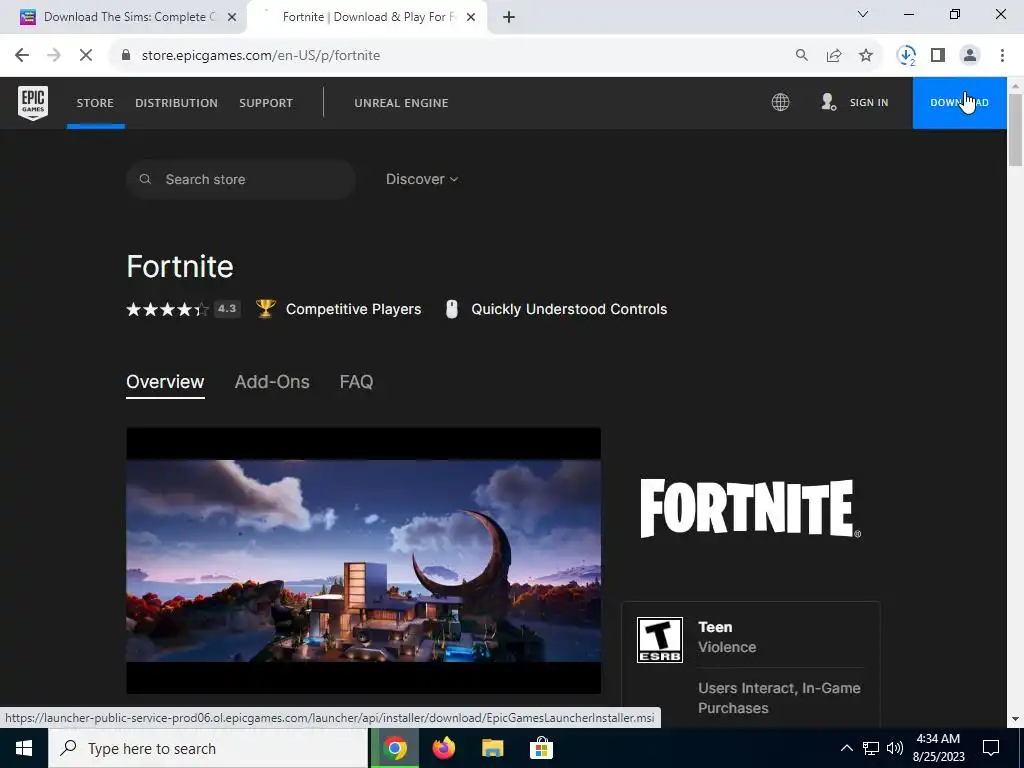
Task: Show hidden system tray icons
Action: (x=846, y=748)
